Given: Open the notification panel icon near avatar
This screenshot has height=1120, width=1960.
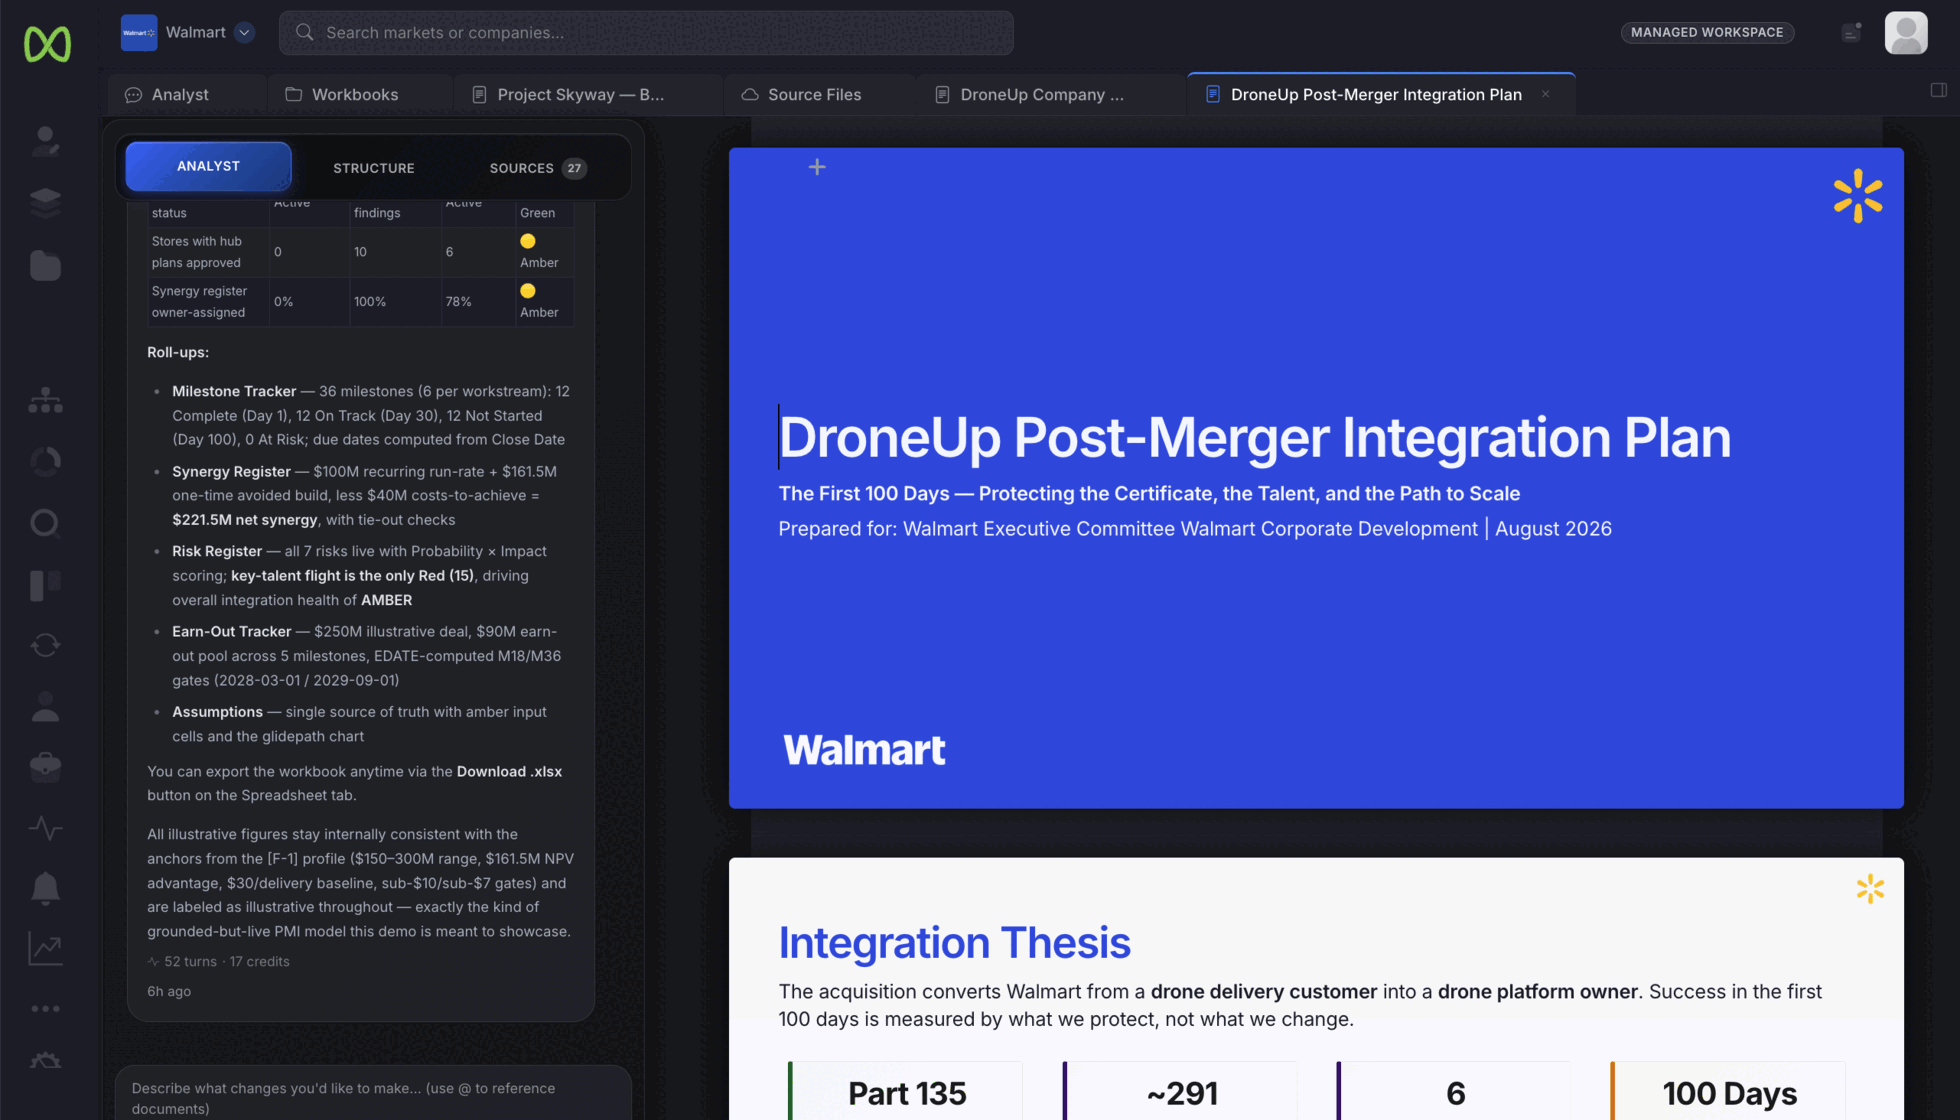Looking at the screenshot, I should coord(1851,33).
